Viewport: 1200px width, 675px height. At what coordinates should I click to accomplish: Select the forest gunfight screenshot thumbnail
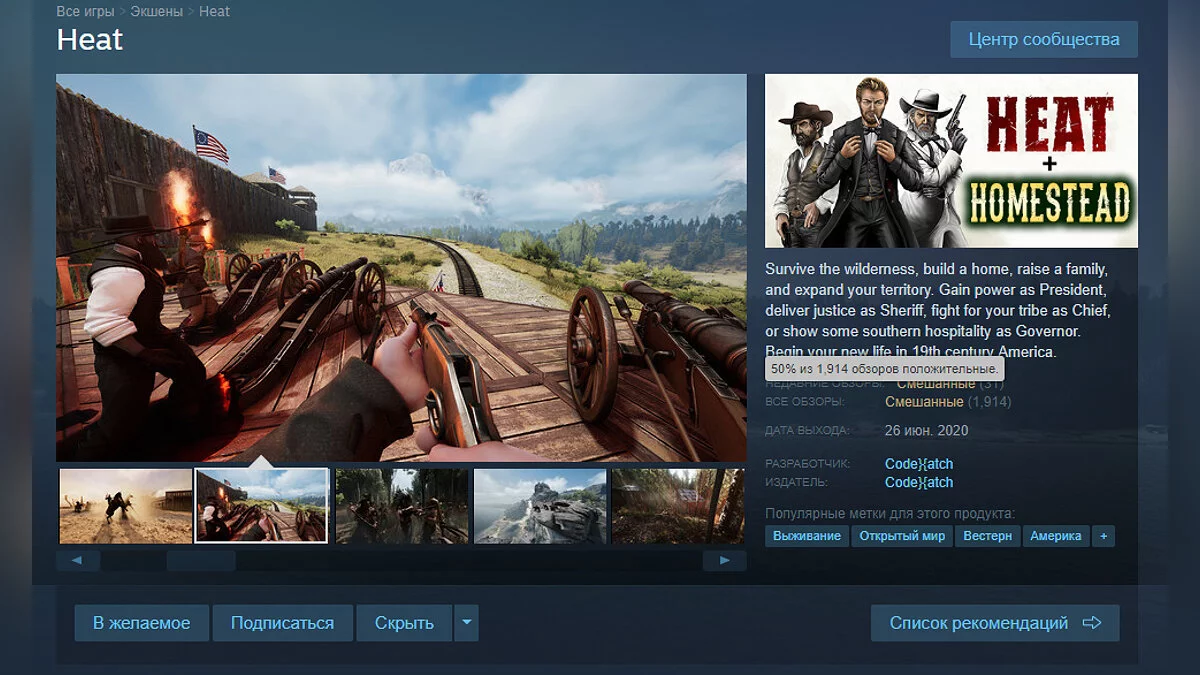401,506
